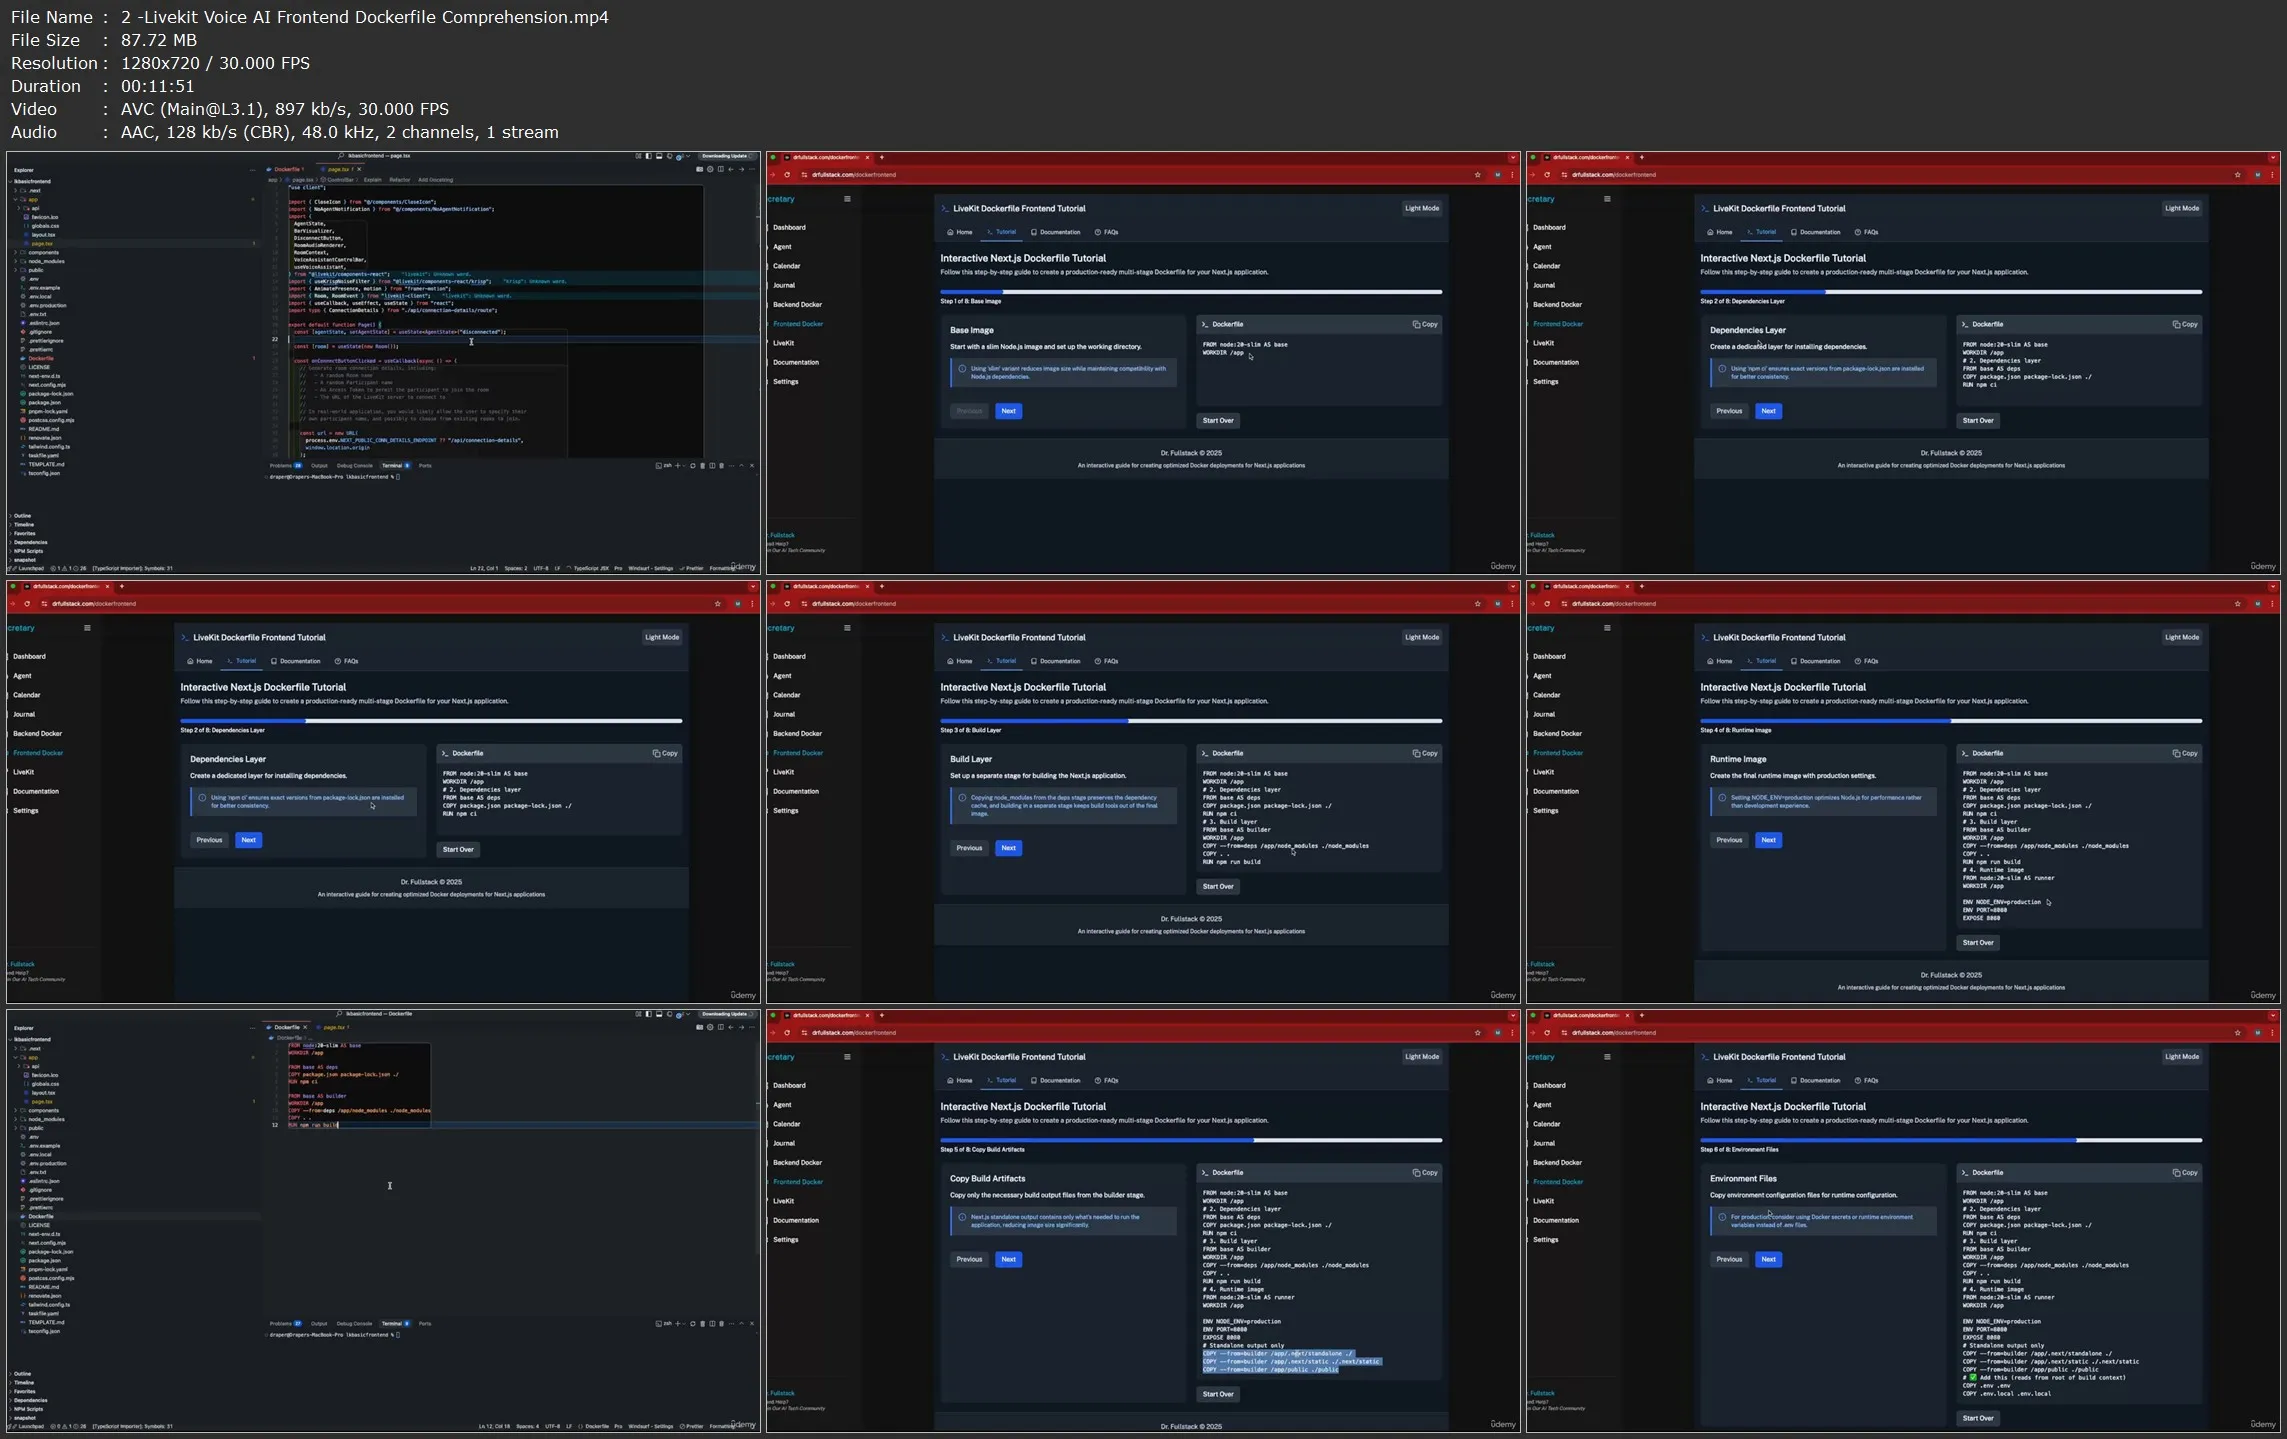Image resolution: width=2287 pixels, height=1439 pixels.
Task: Click the split editor icon in page.tsx frame
Action: coord(720,169)
